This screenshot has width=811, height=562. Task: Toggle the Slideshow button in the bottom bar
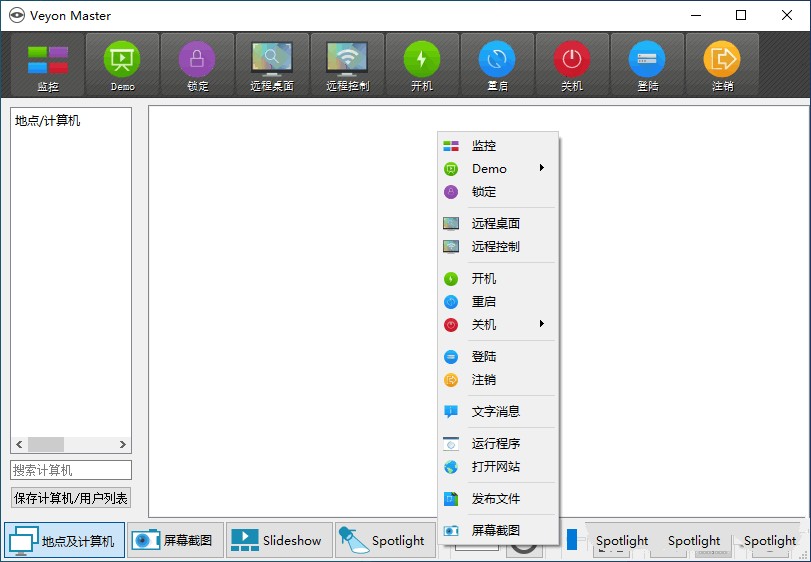point(279,540)
